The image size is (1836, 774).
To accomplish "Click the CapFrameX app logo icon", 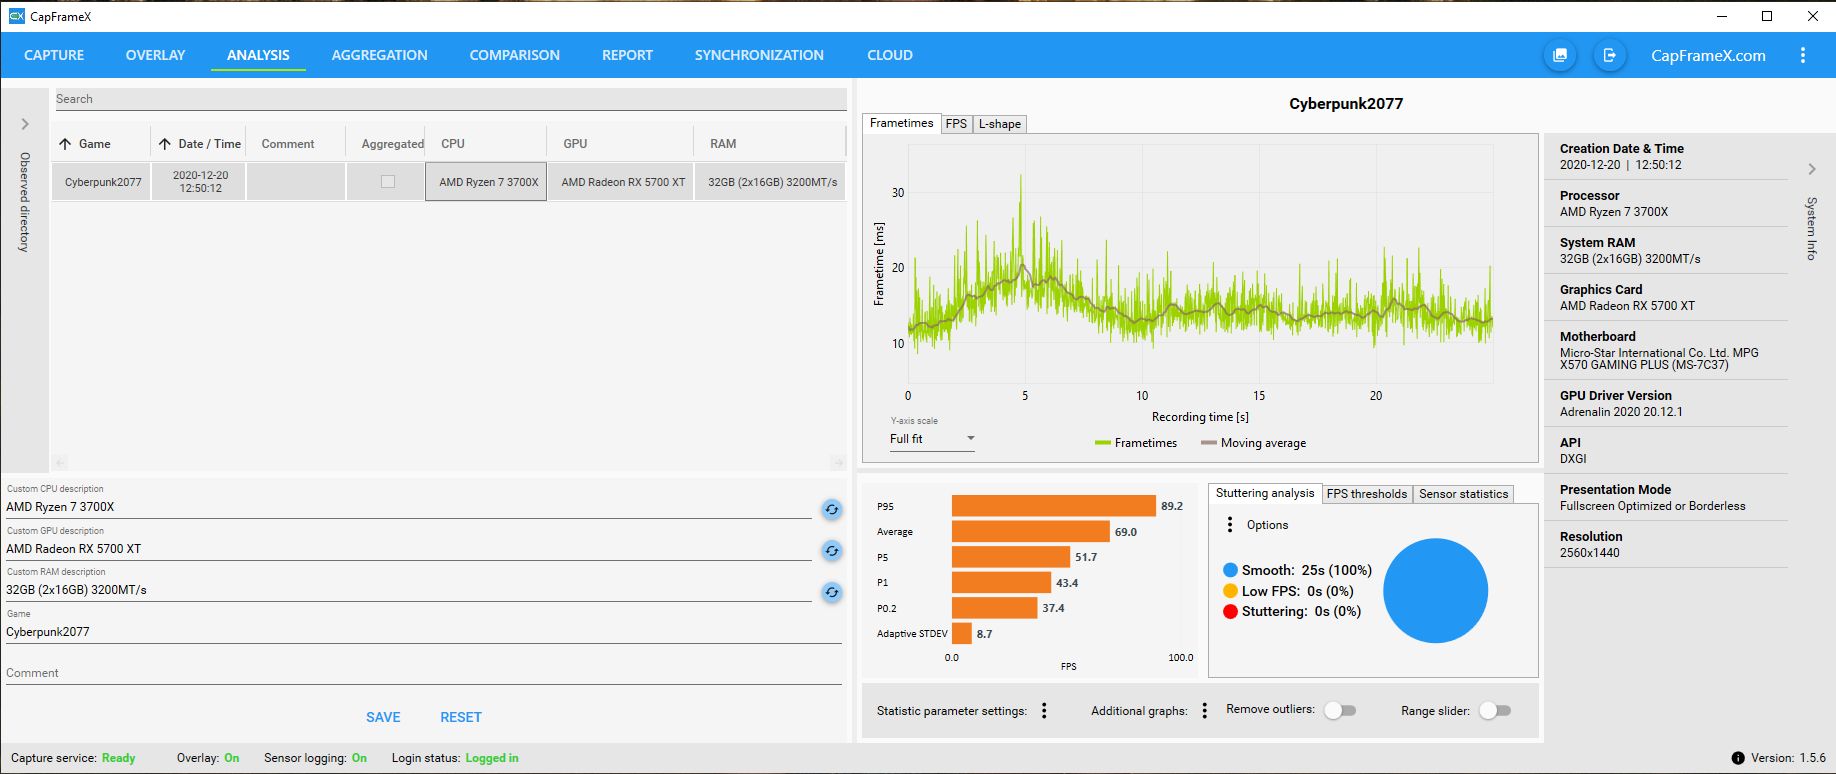I will (16, 16).
